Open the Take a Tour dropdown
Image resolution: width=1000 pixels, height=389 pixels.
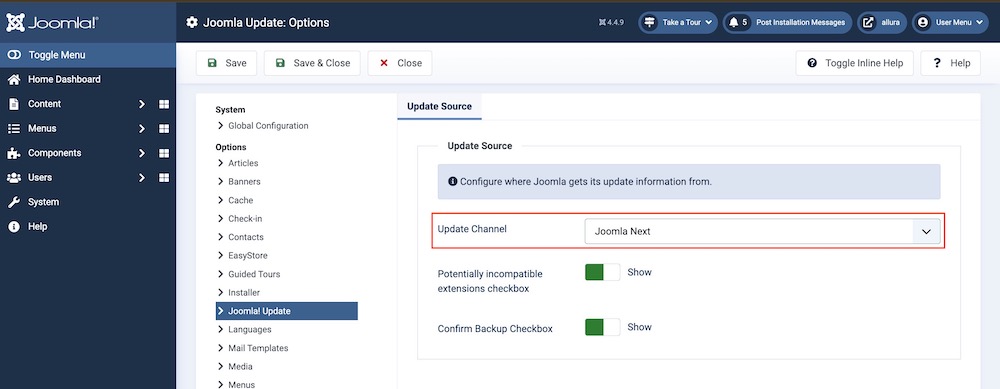(678, 22)
